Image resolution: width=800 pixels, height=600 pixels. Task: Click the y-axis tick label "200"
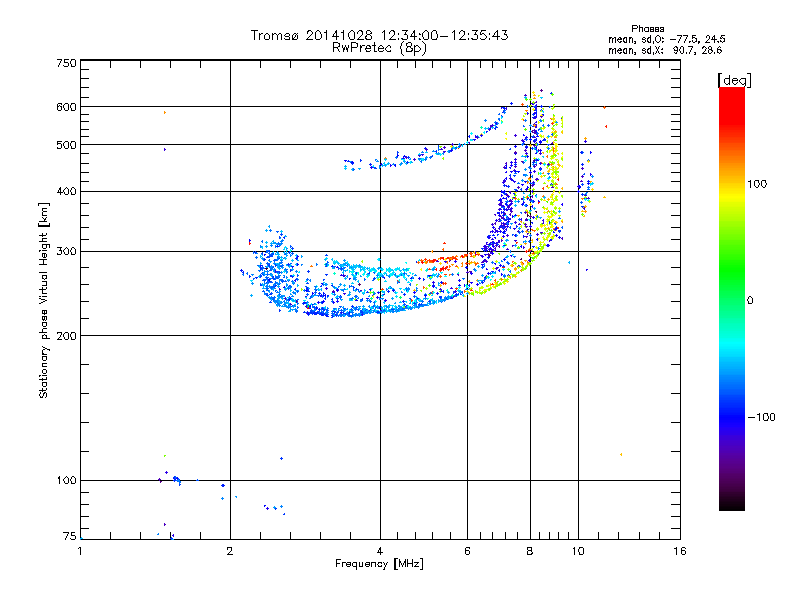tap(66, 336)
